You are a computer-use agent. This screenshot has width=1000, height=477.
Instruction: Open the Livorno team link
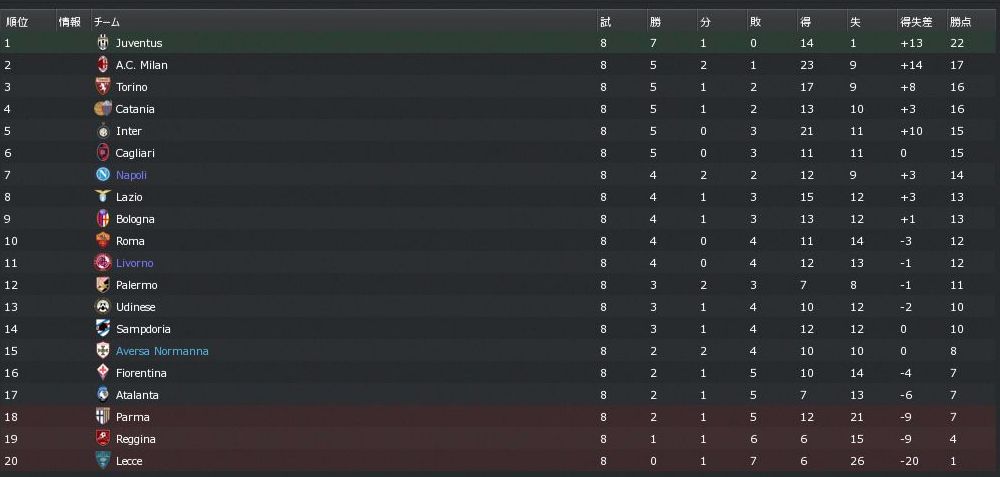coord(134,263)
